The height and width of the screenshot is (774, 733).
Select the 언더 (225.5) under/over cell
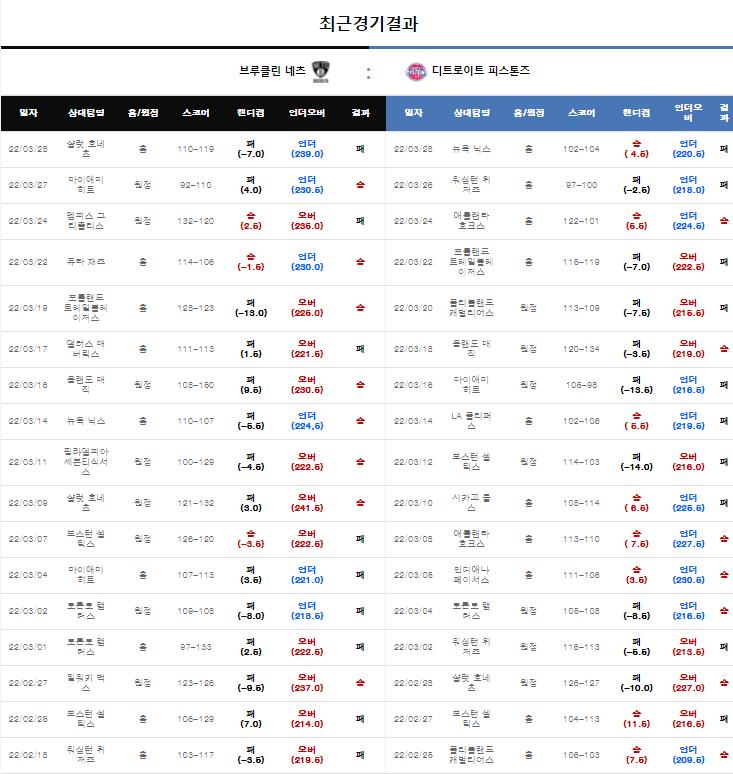pos(688,503)
